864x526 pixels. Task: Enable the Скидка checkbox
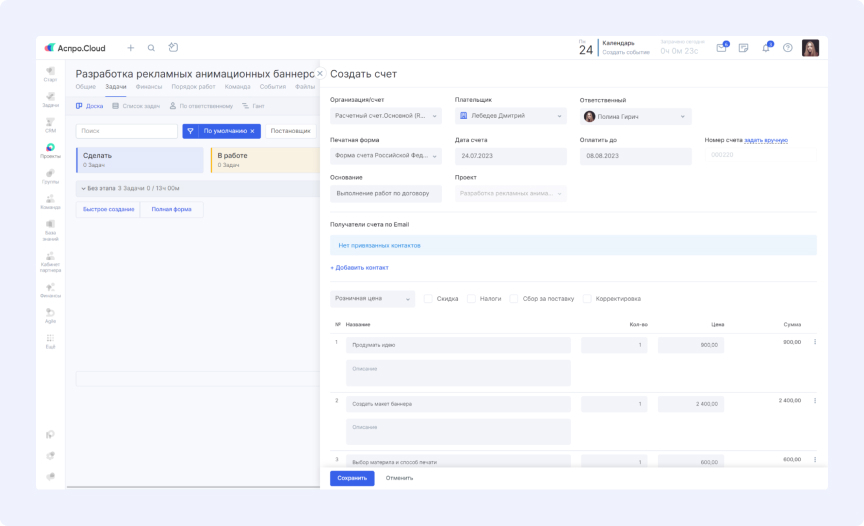tap(429, 298)
